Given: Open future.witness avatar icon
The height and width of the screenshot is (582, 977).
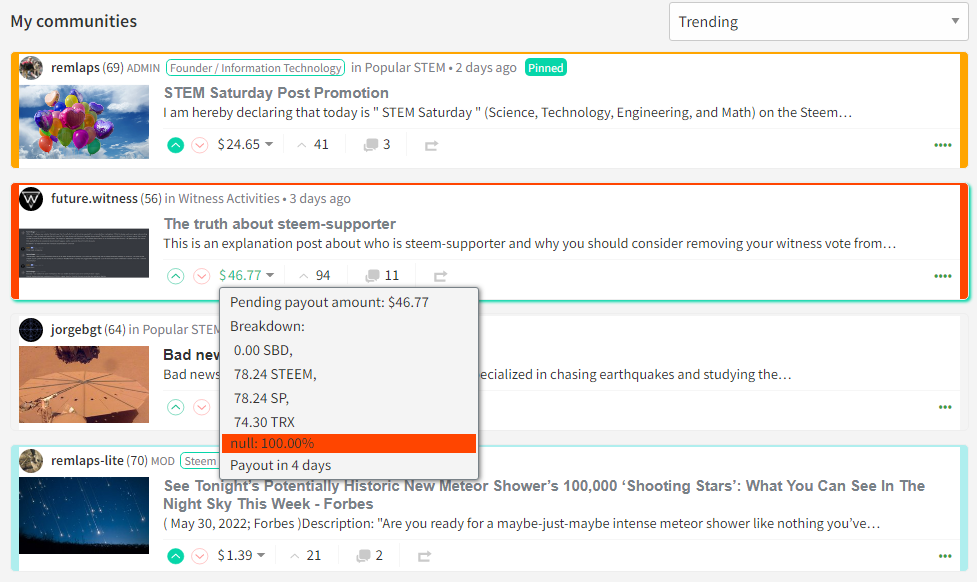Looking at the screenshot, I should point(31,199).
